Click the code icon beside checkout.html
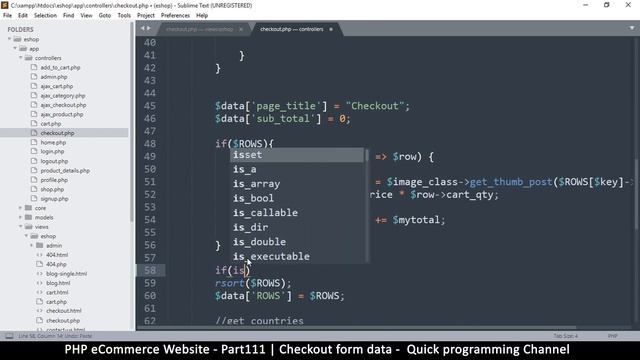This screenshot has height=360, width=640. [x=40, y=311]
